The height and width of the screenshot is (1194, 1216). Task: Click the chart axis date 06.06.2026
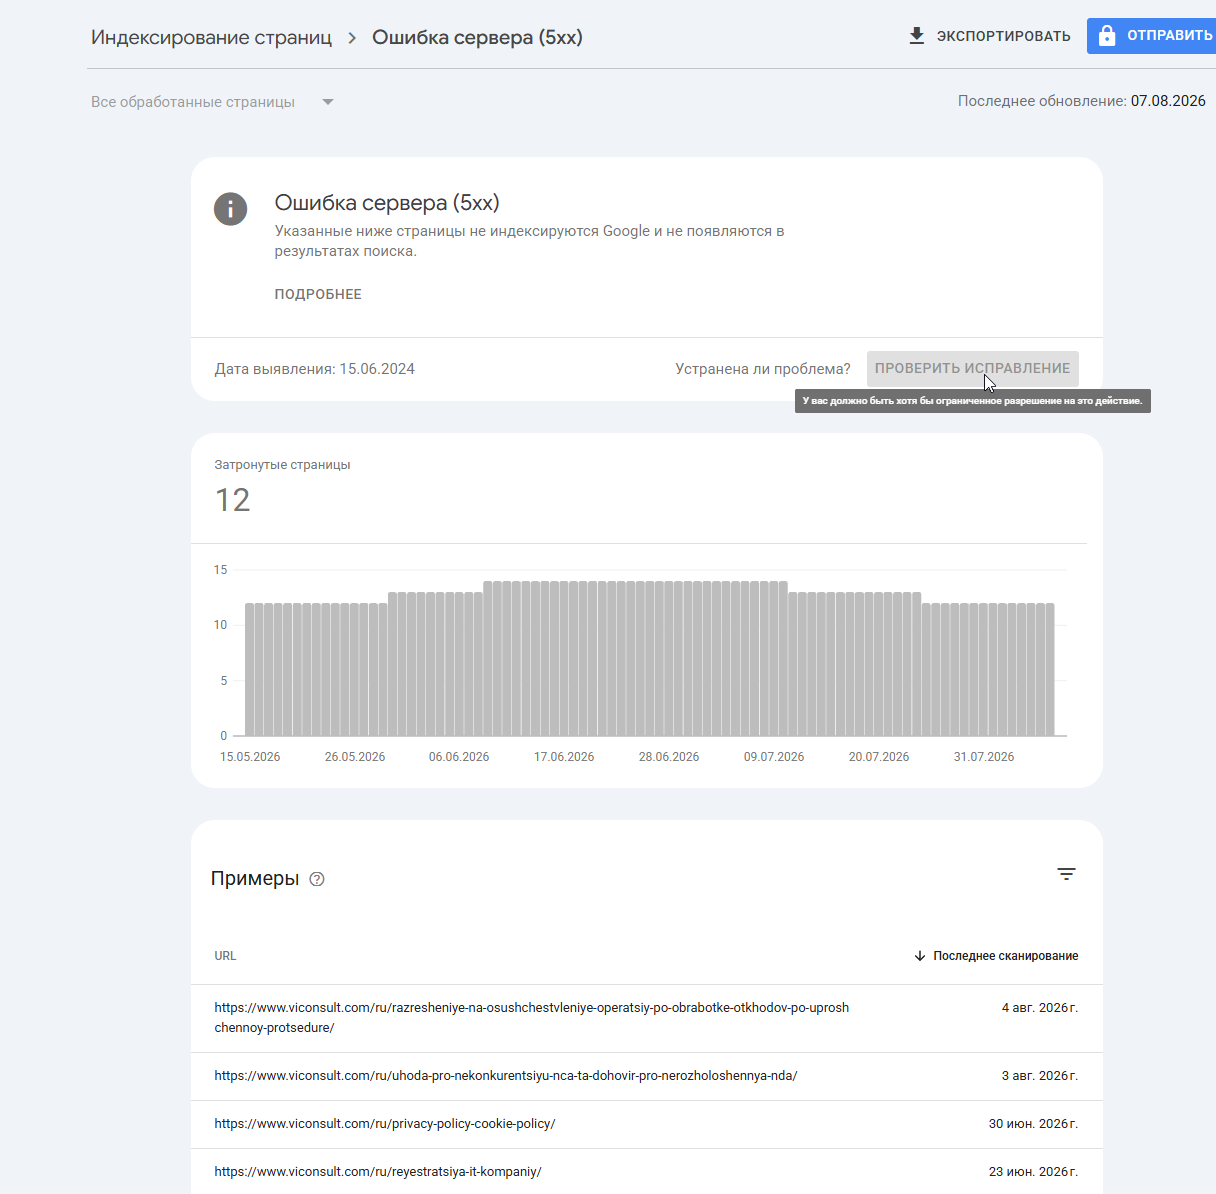tap(459, 757)
